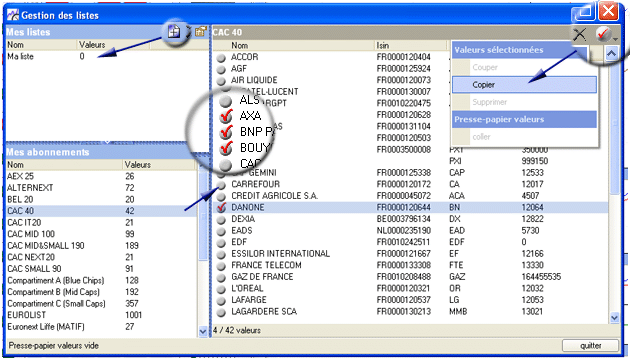Tick the bullet next to ACCOR
The image size is (630, 360).
[221, 58]
